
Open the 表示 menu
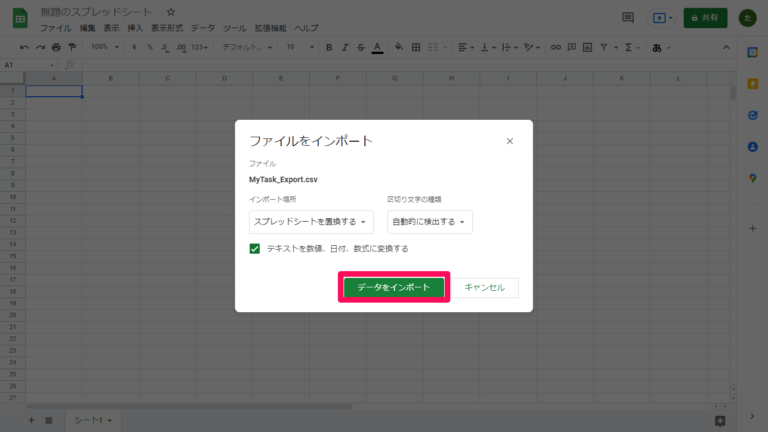111,28
